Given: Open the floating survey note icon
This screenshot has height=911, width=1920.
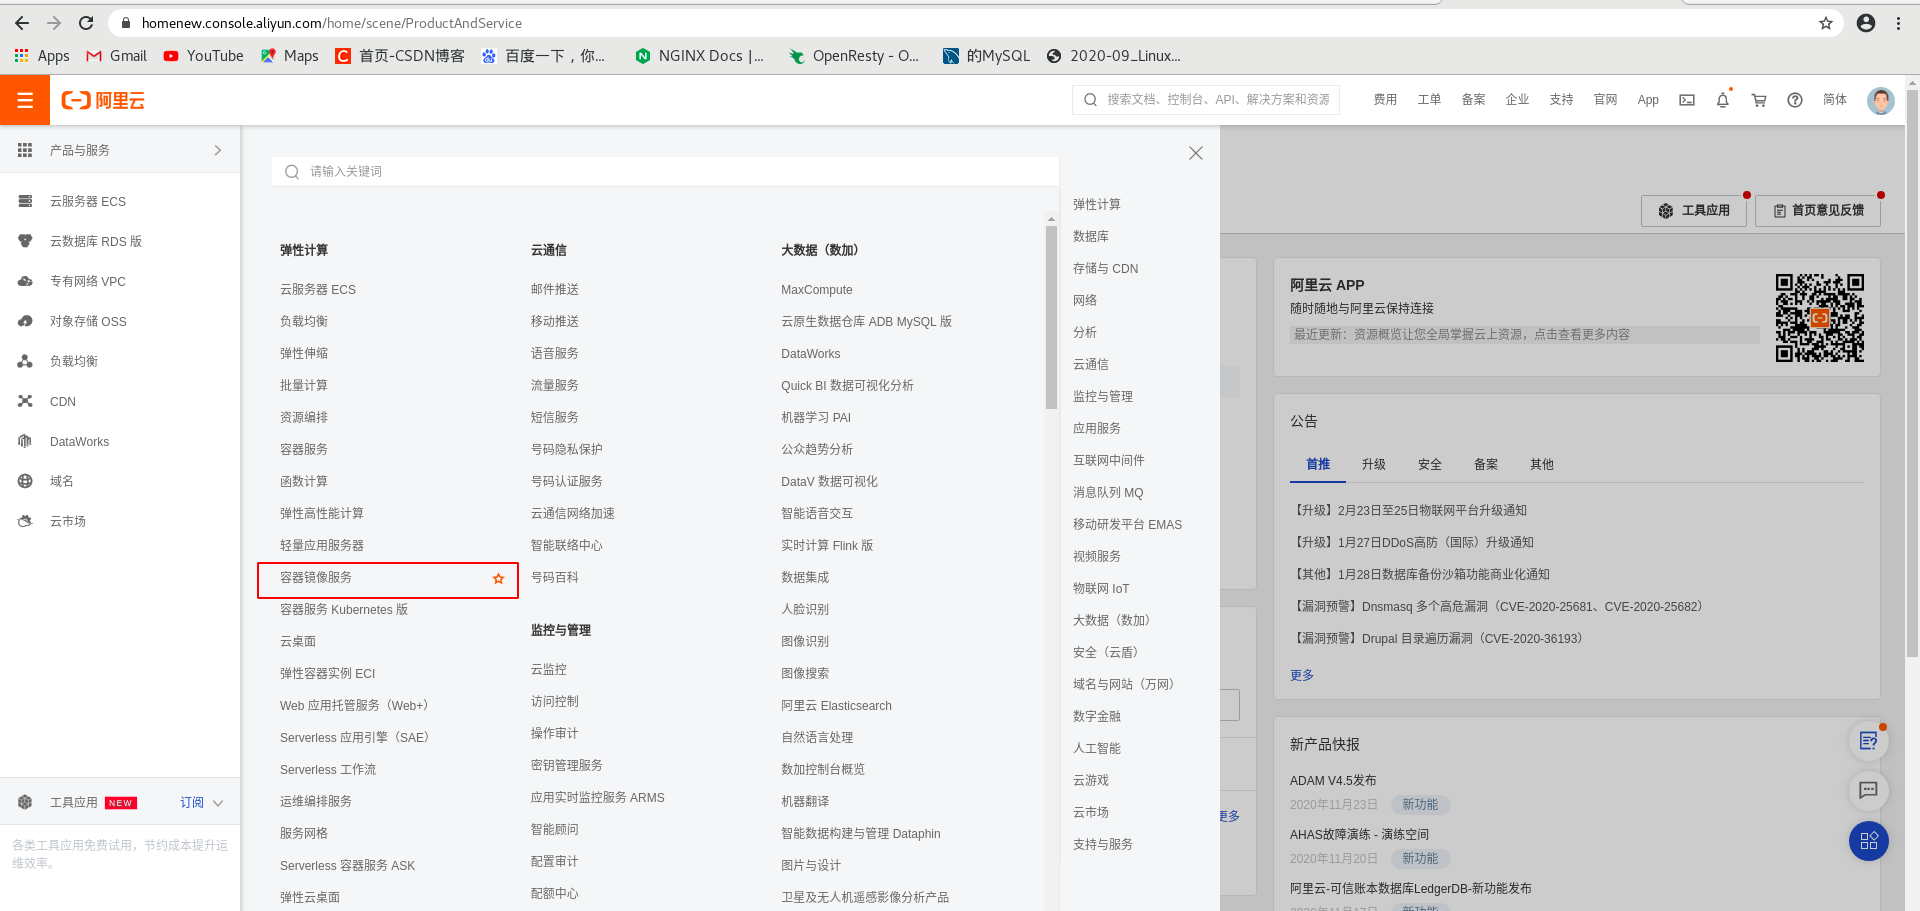Looking at the screenshot, I should (1868, 741).
